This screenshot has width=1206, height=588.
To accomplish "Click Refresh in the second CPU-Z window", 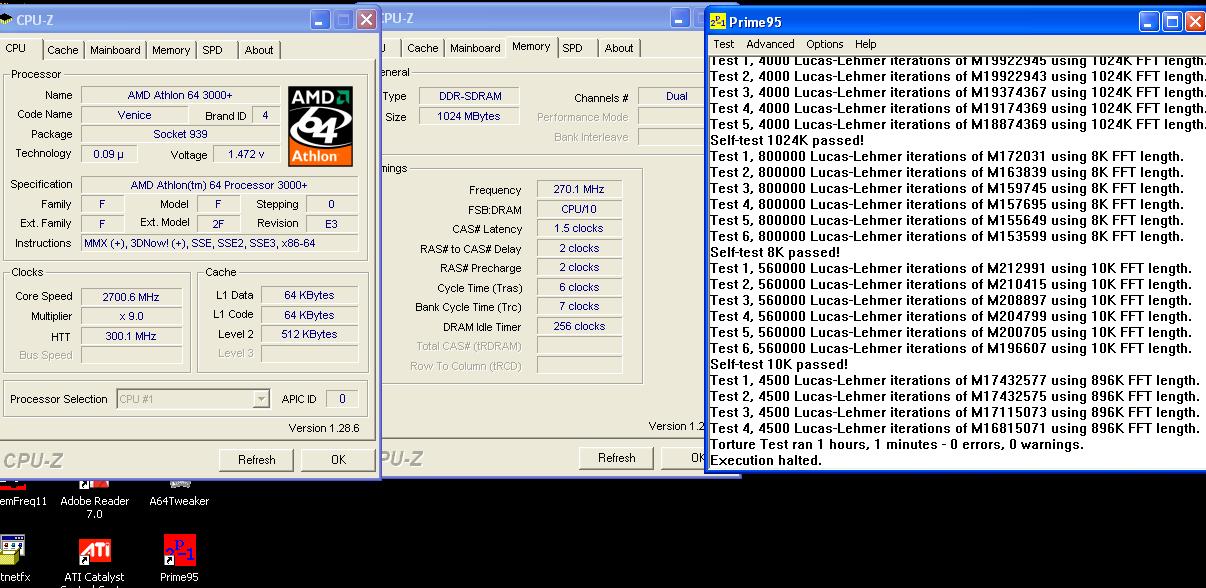I will 617,458.
